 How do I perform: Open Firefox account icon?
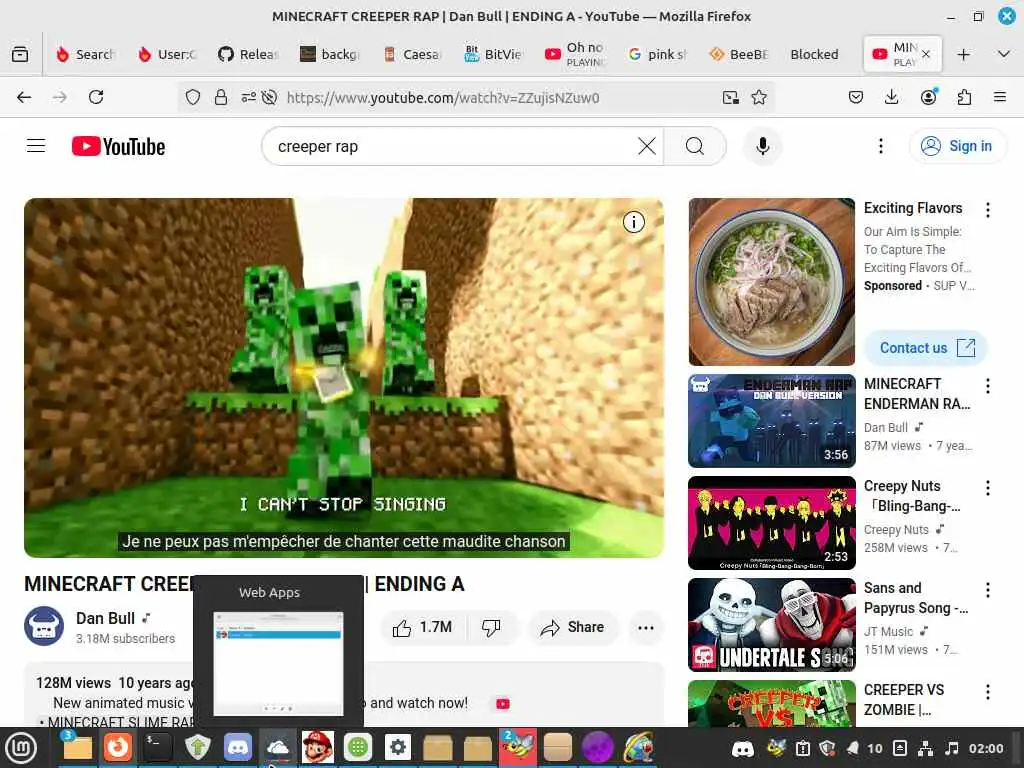[x=928, y=98]
